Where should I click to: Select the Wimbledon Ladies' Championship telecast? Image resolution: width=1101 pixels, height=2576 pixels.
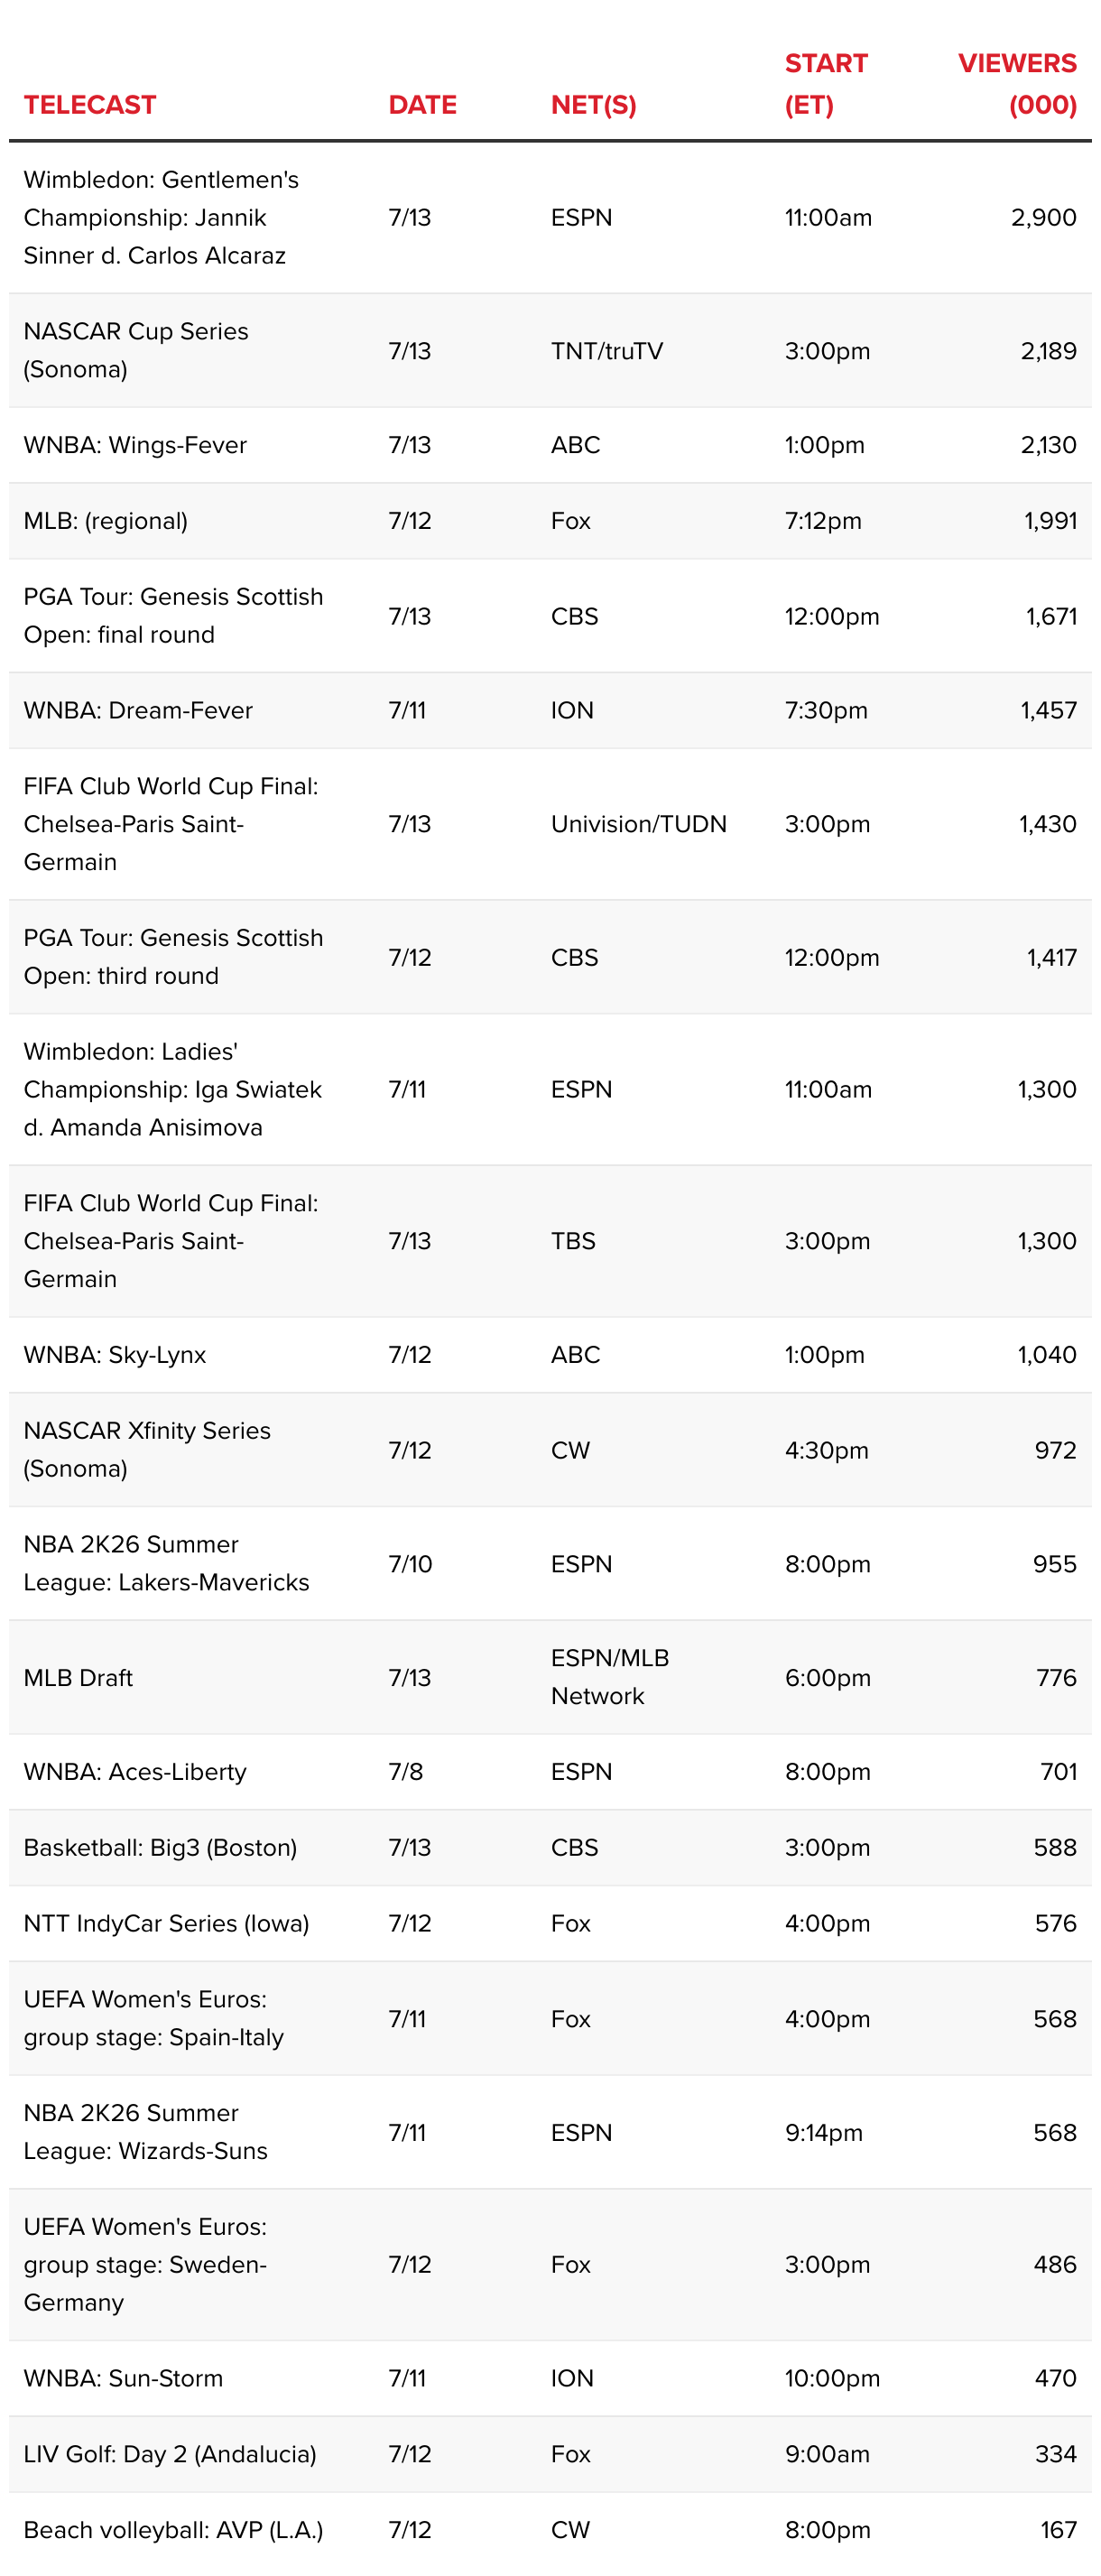pos(173,1089)
